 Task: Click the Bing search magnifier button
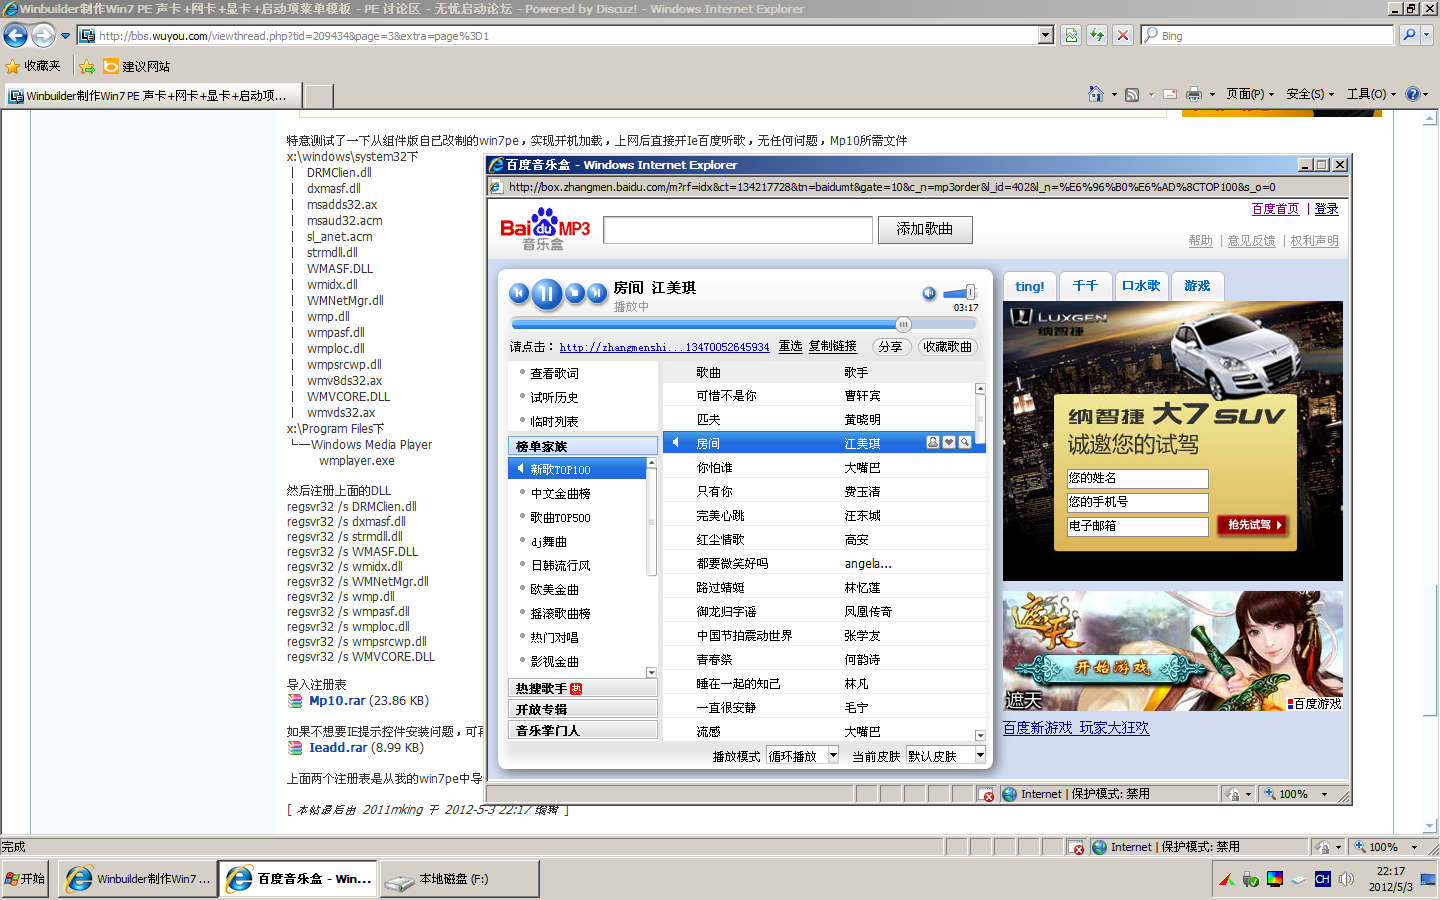coord(1409,35)
